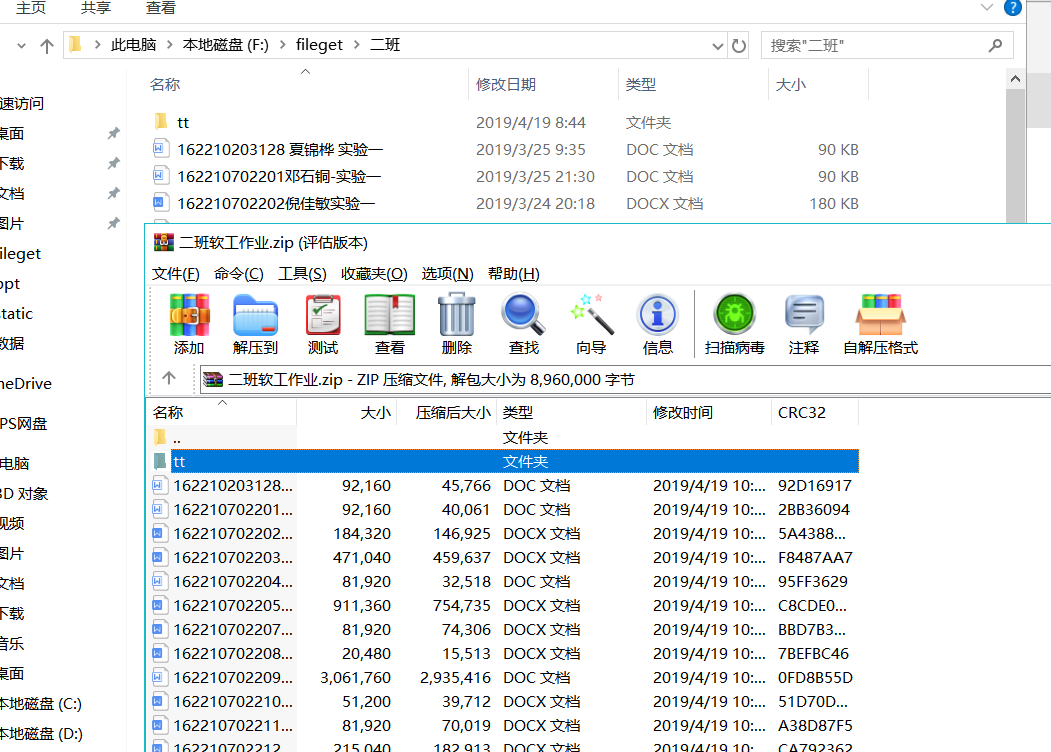Click the 测试 (Test) archive icon
1051x752 pixels.
point(322,322)
